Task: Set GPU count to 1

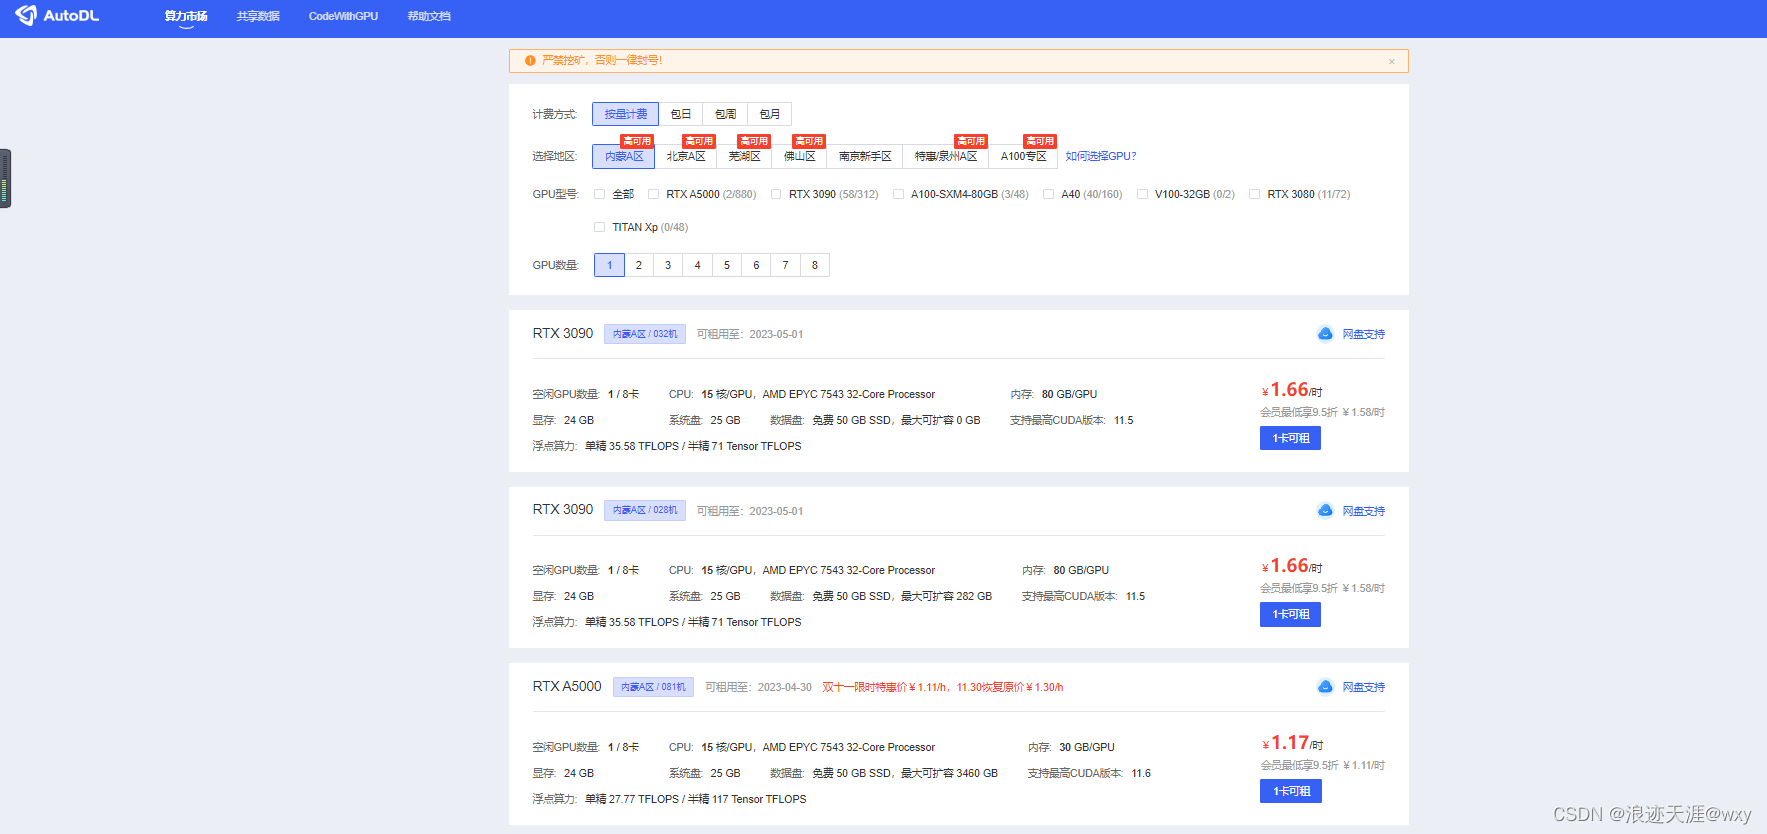Action: [609, 265]
